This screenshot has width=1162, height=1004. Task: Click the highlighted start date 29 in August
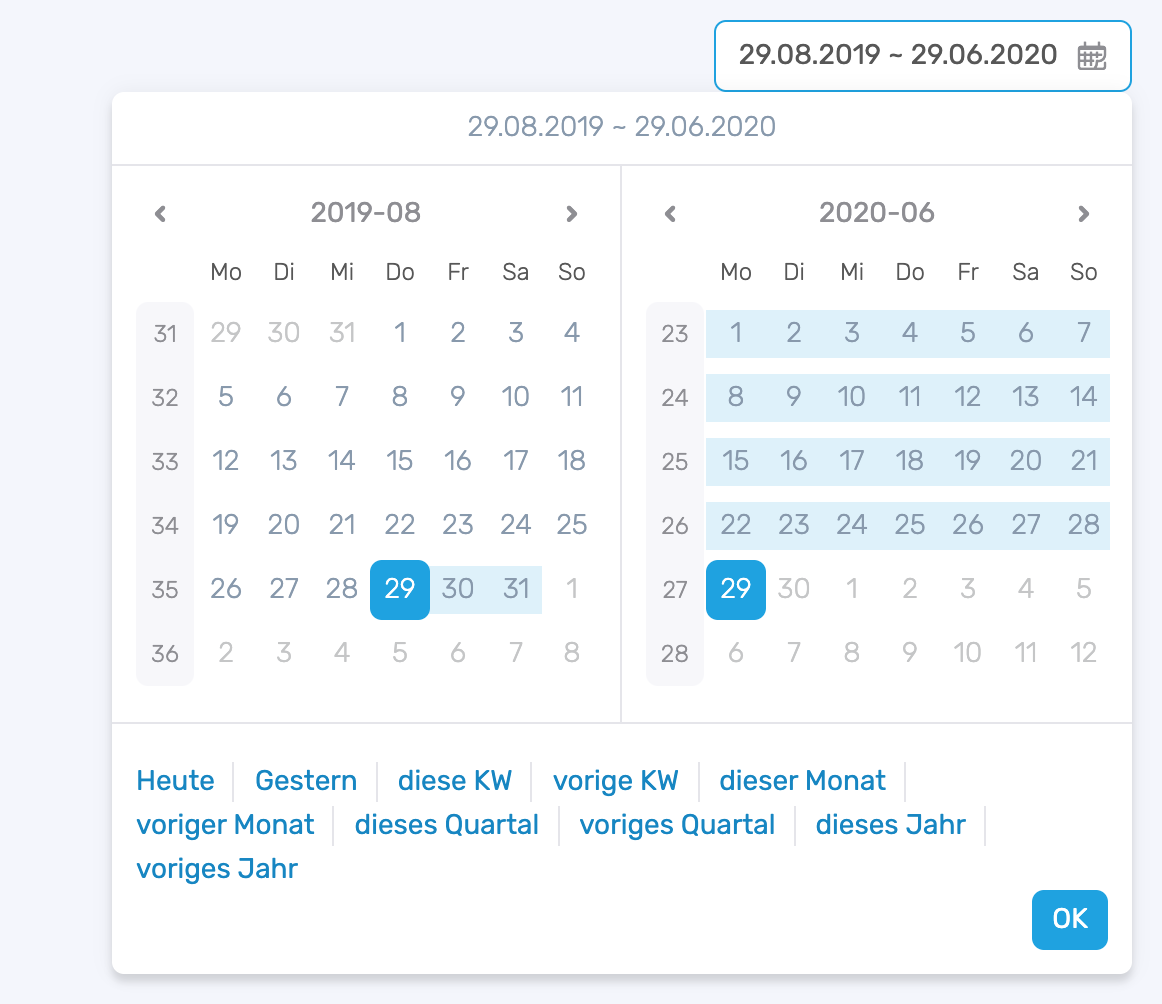[399, 590]
